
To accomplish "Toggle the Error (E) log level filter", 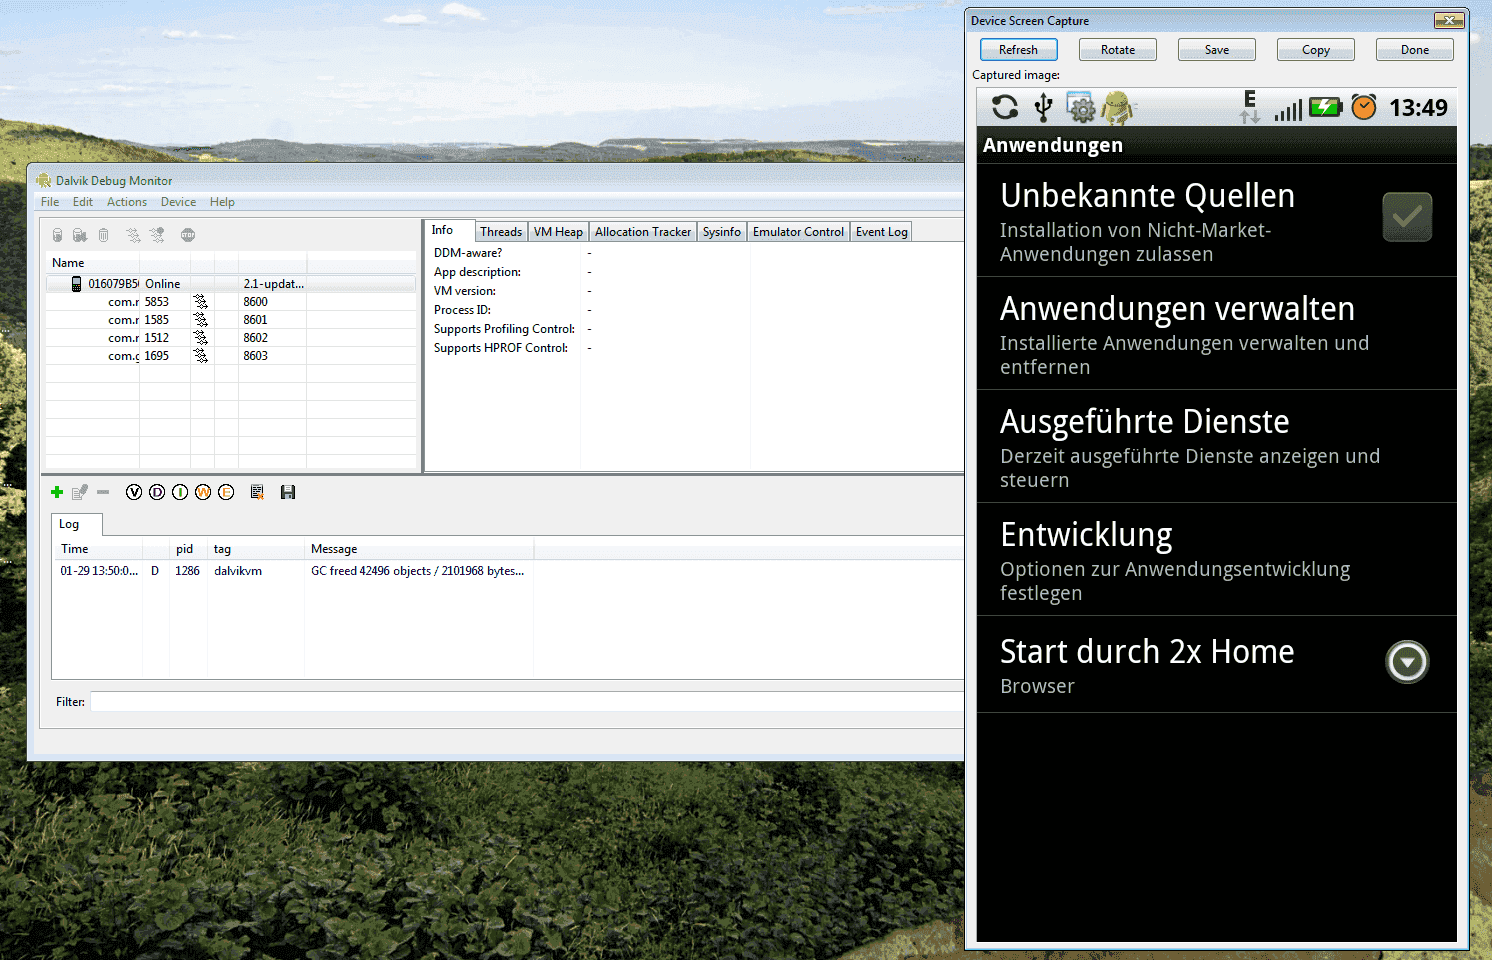I will pos(226,492).
